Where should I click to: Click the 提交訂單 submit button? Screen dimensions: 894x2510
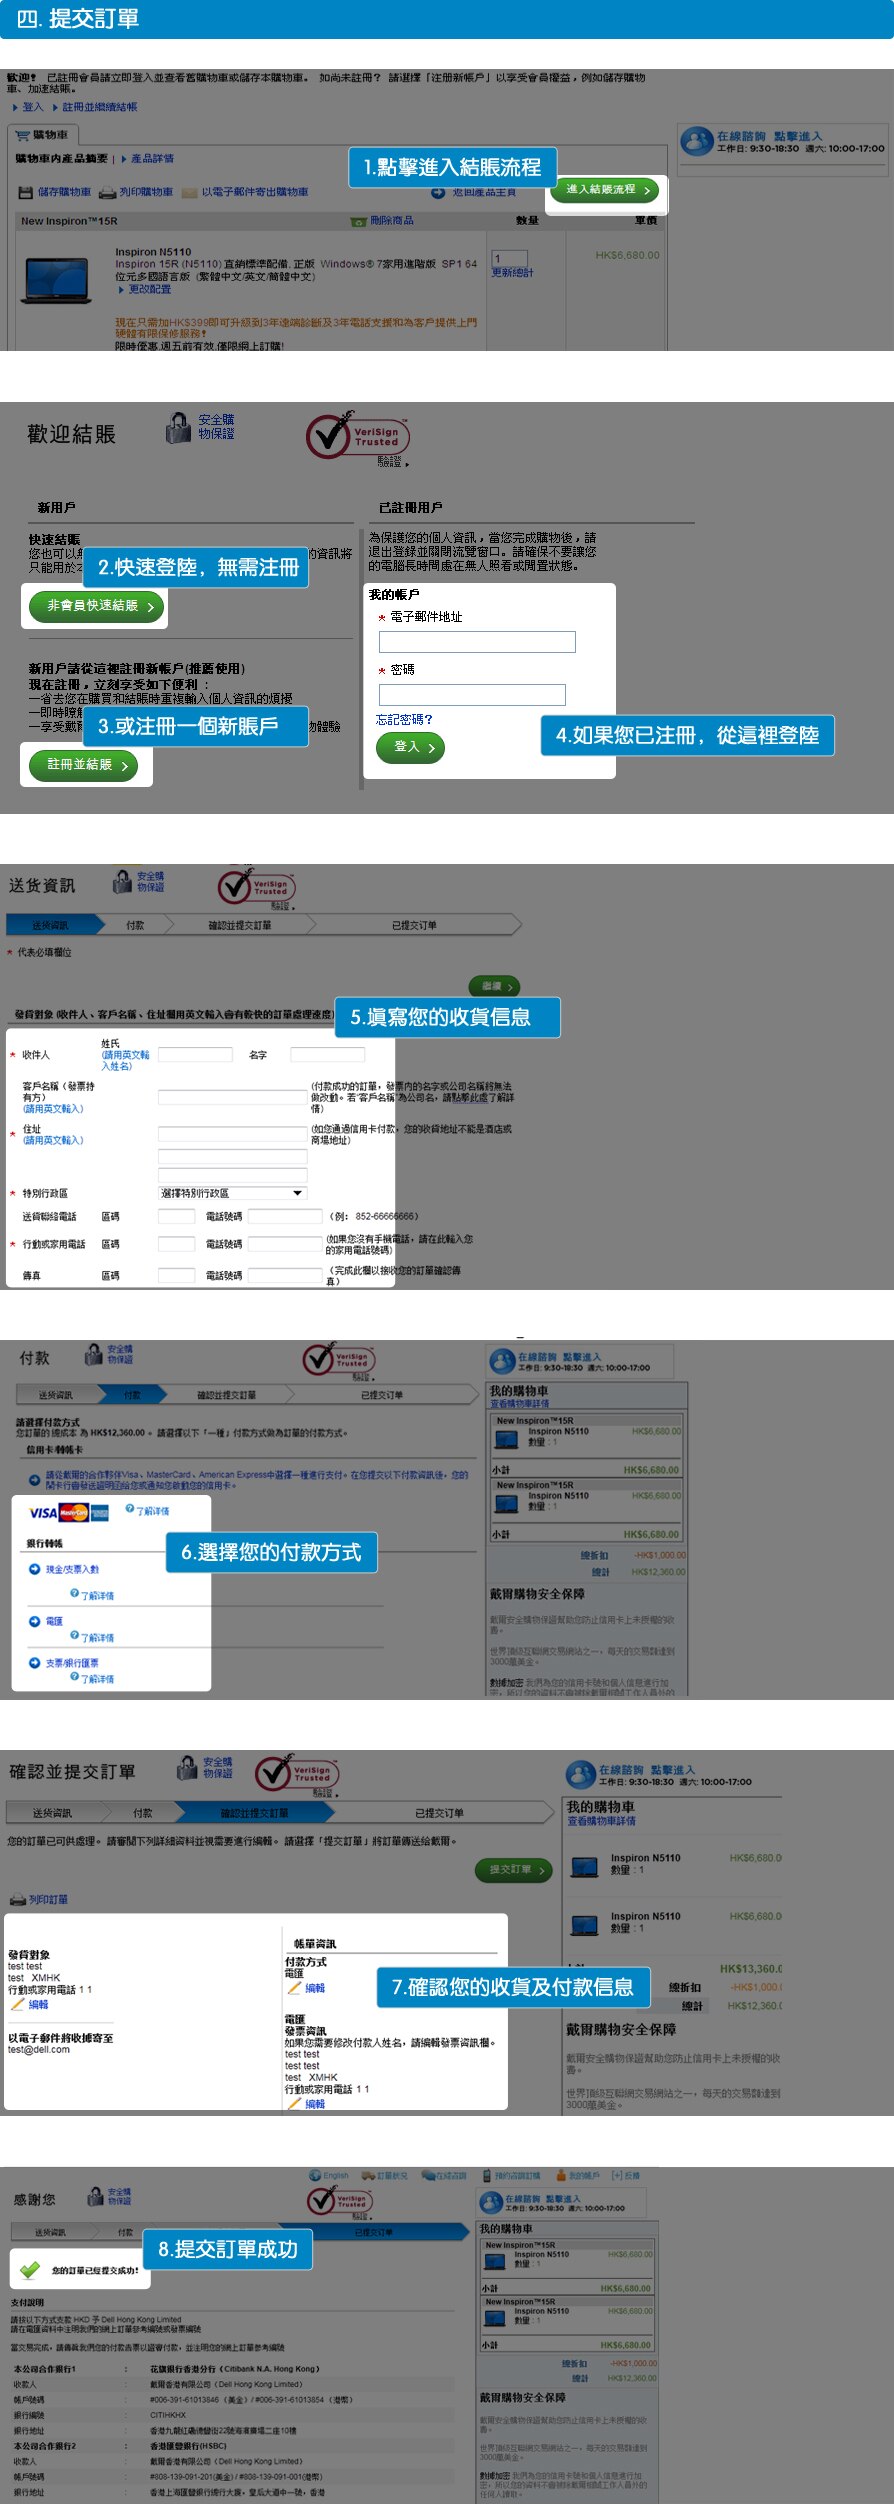[x=514, y=1869]
